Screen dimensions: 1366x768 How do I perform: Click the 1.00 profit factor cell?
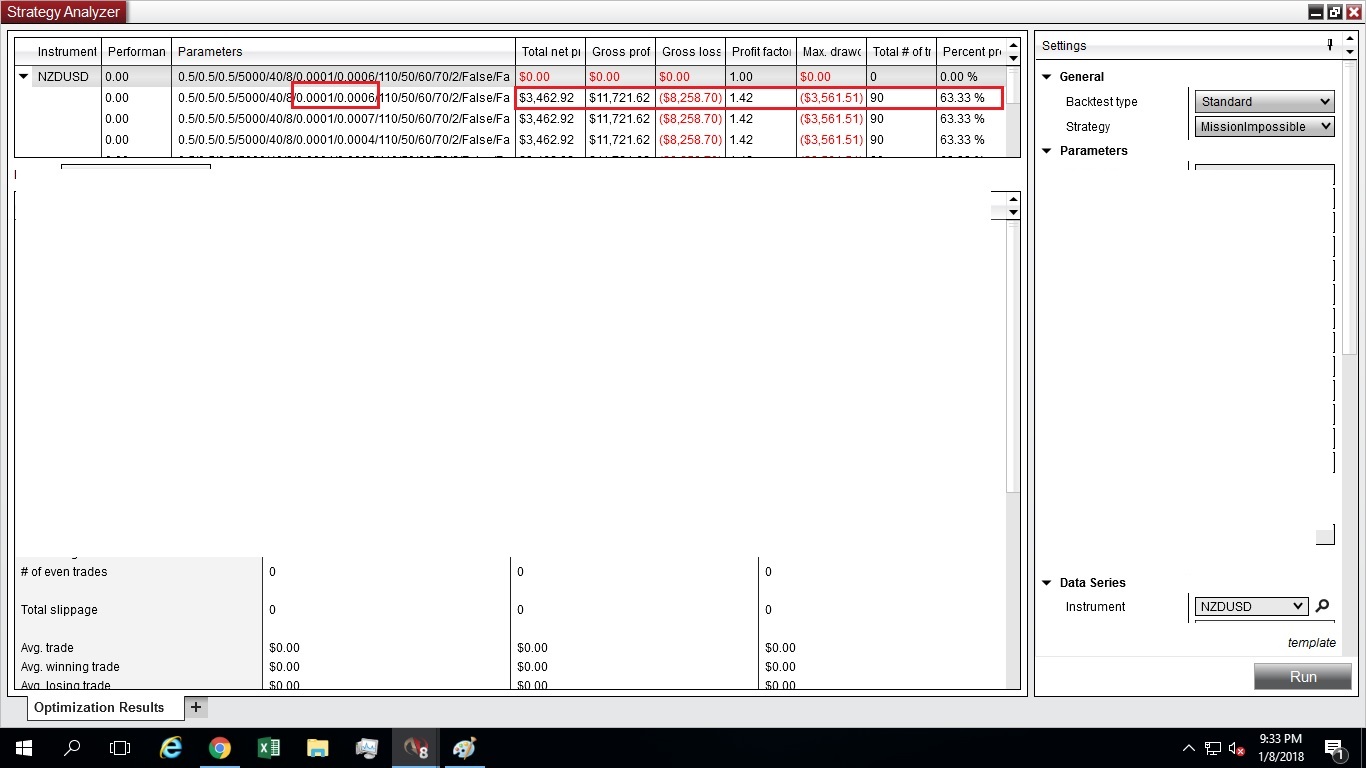760,76
